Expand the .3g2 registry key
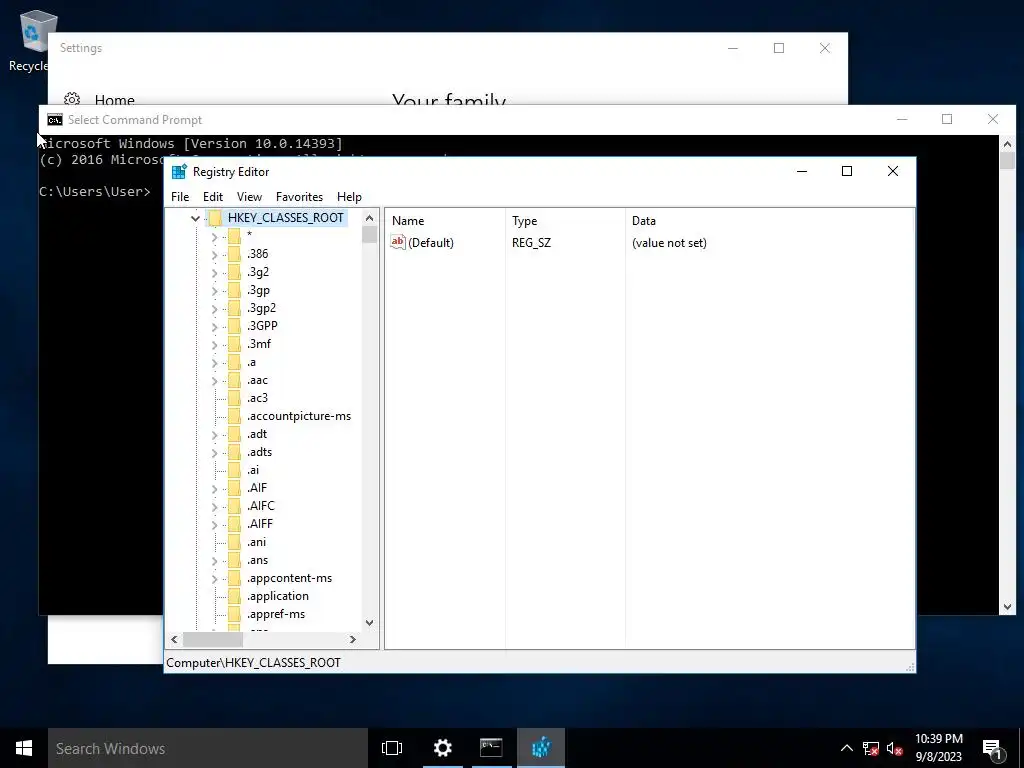 pyautogui.click(x=215, y=273)
